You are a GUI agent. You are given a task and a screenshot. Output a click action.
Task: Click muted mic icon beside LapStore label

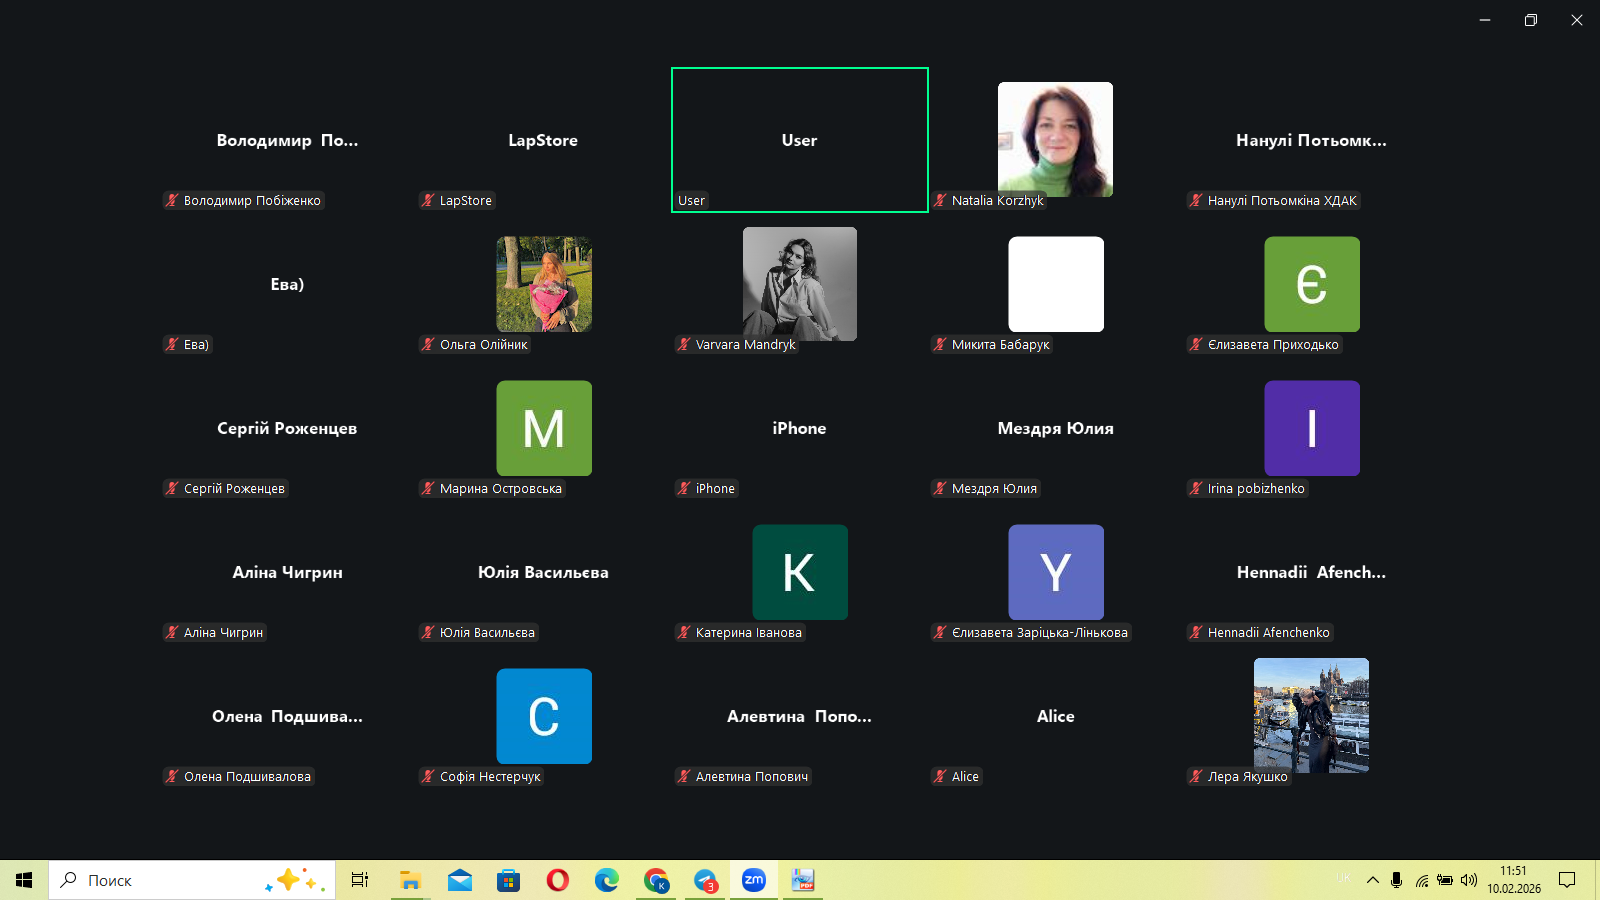[x=428, y=201]
